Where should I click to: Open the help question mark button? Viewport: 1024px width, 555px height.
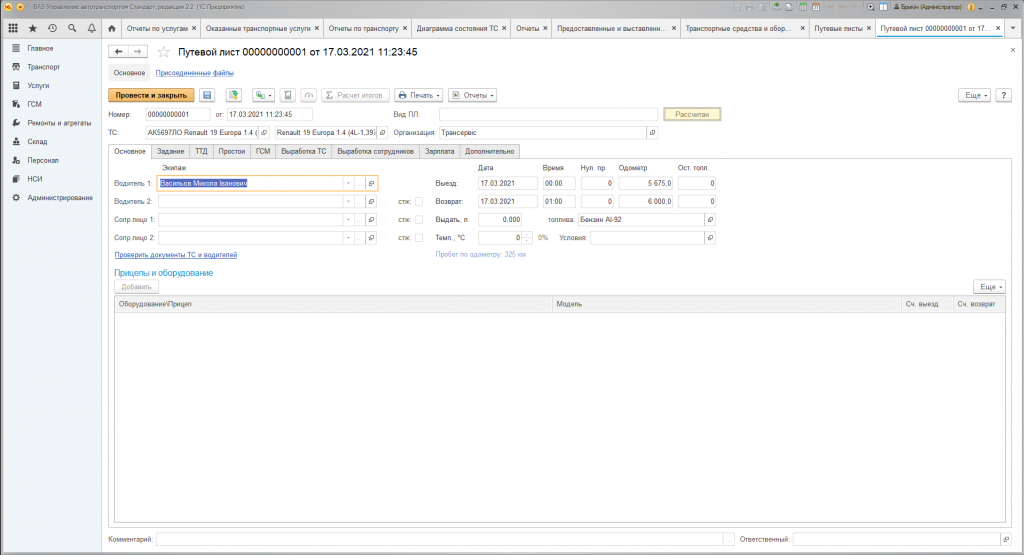[x=1004, y=95]
